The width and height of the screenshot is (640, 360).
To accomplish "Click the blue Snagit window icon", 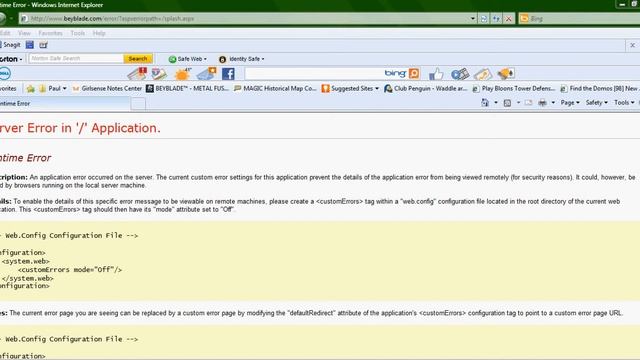I will tap(30, 45).
